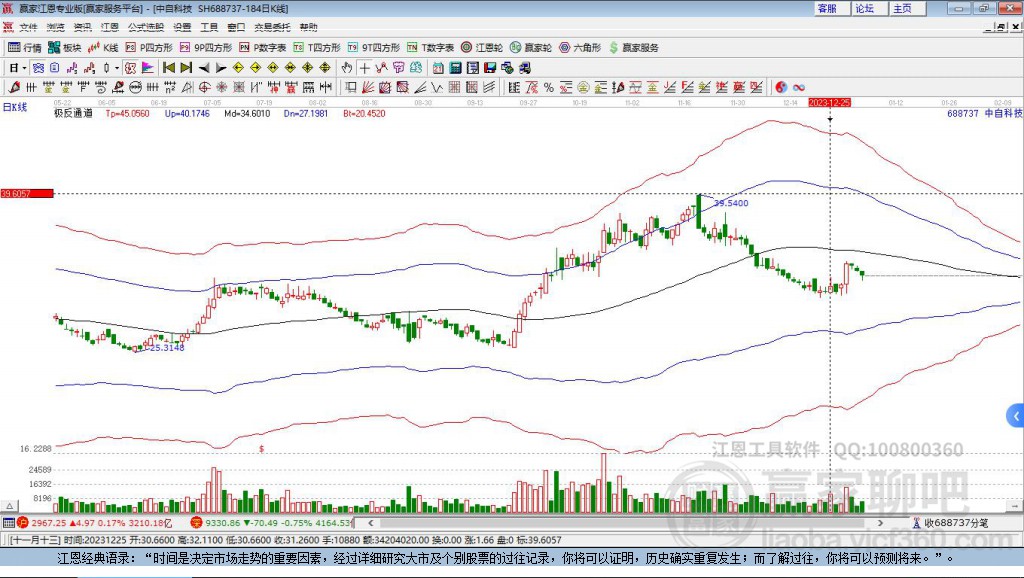The width and height of the screenshot is (1024, 578).
Task: Open the 帮助 menu
Action: pyautogui.click(x=308, y=27)
